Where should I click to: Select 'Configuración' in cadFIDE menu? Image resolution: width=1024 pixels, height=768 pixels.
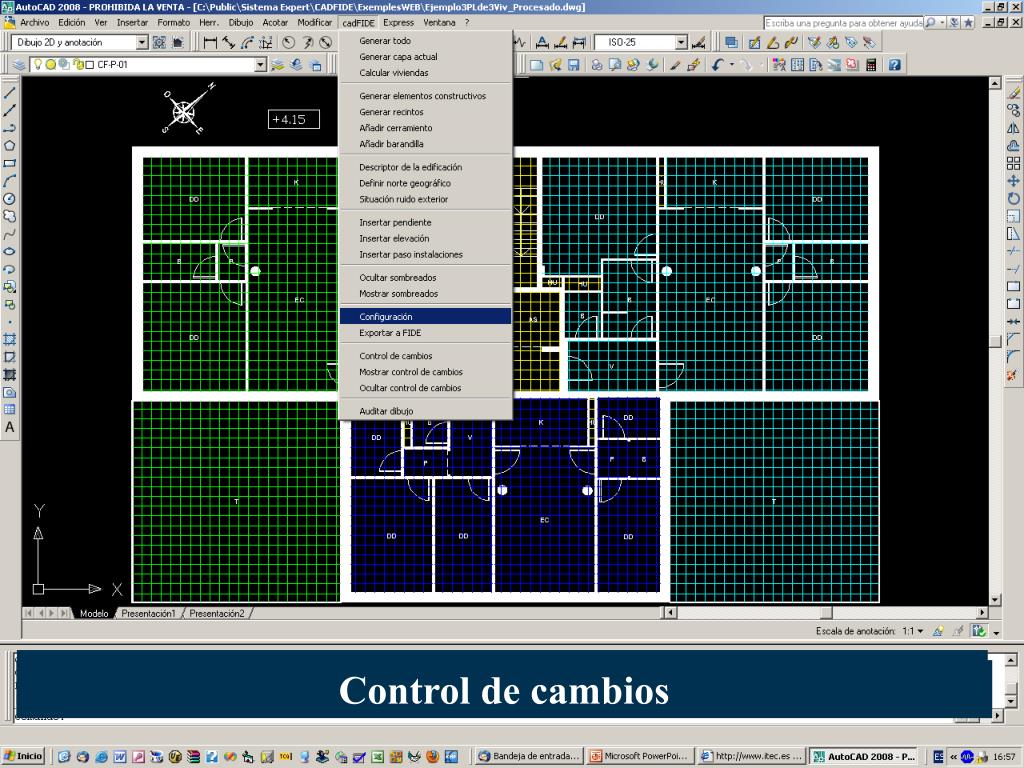[x=425, y=316]
